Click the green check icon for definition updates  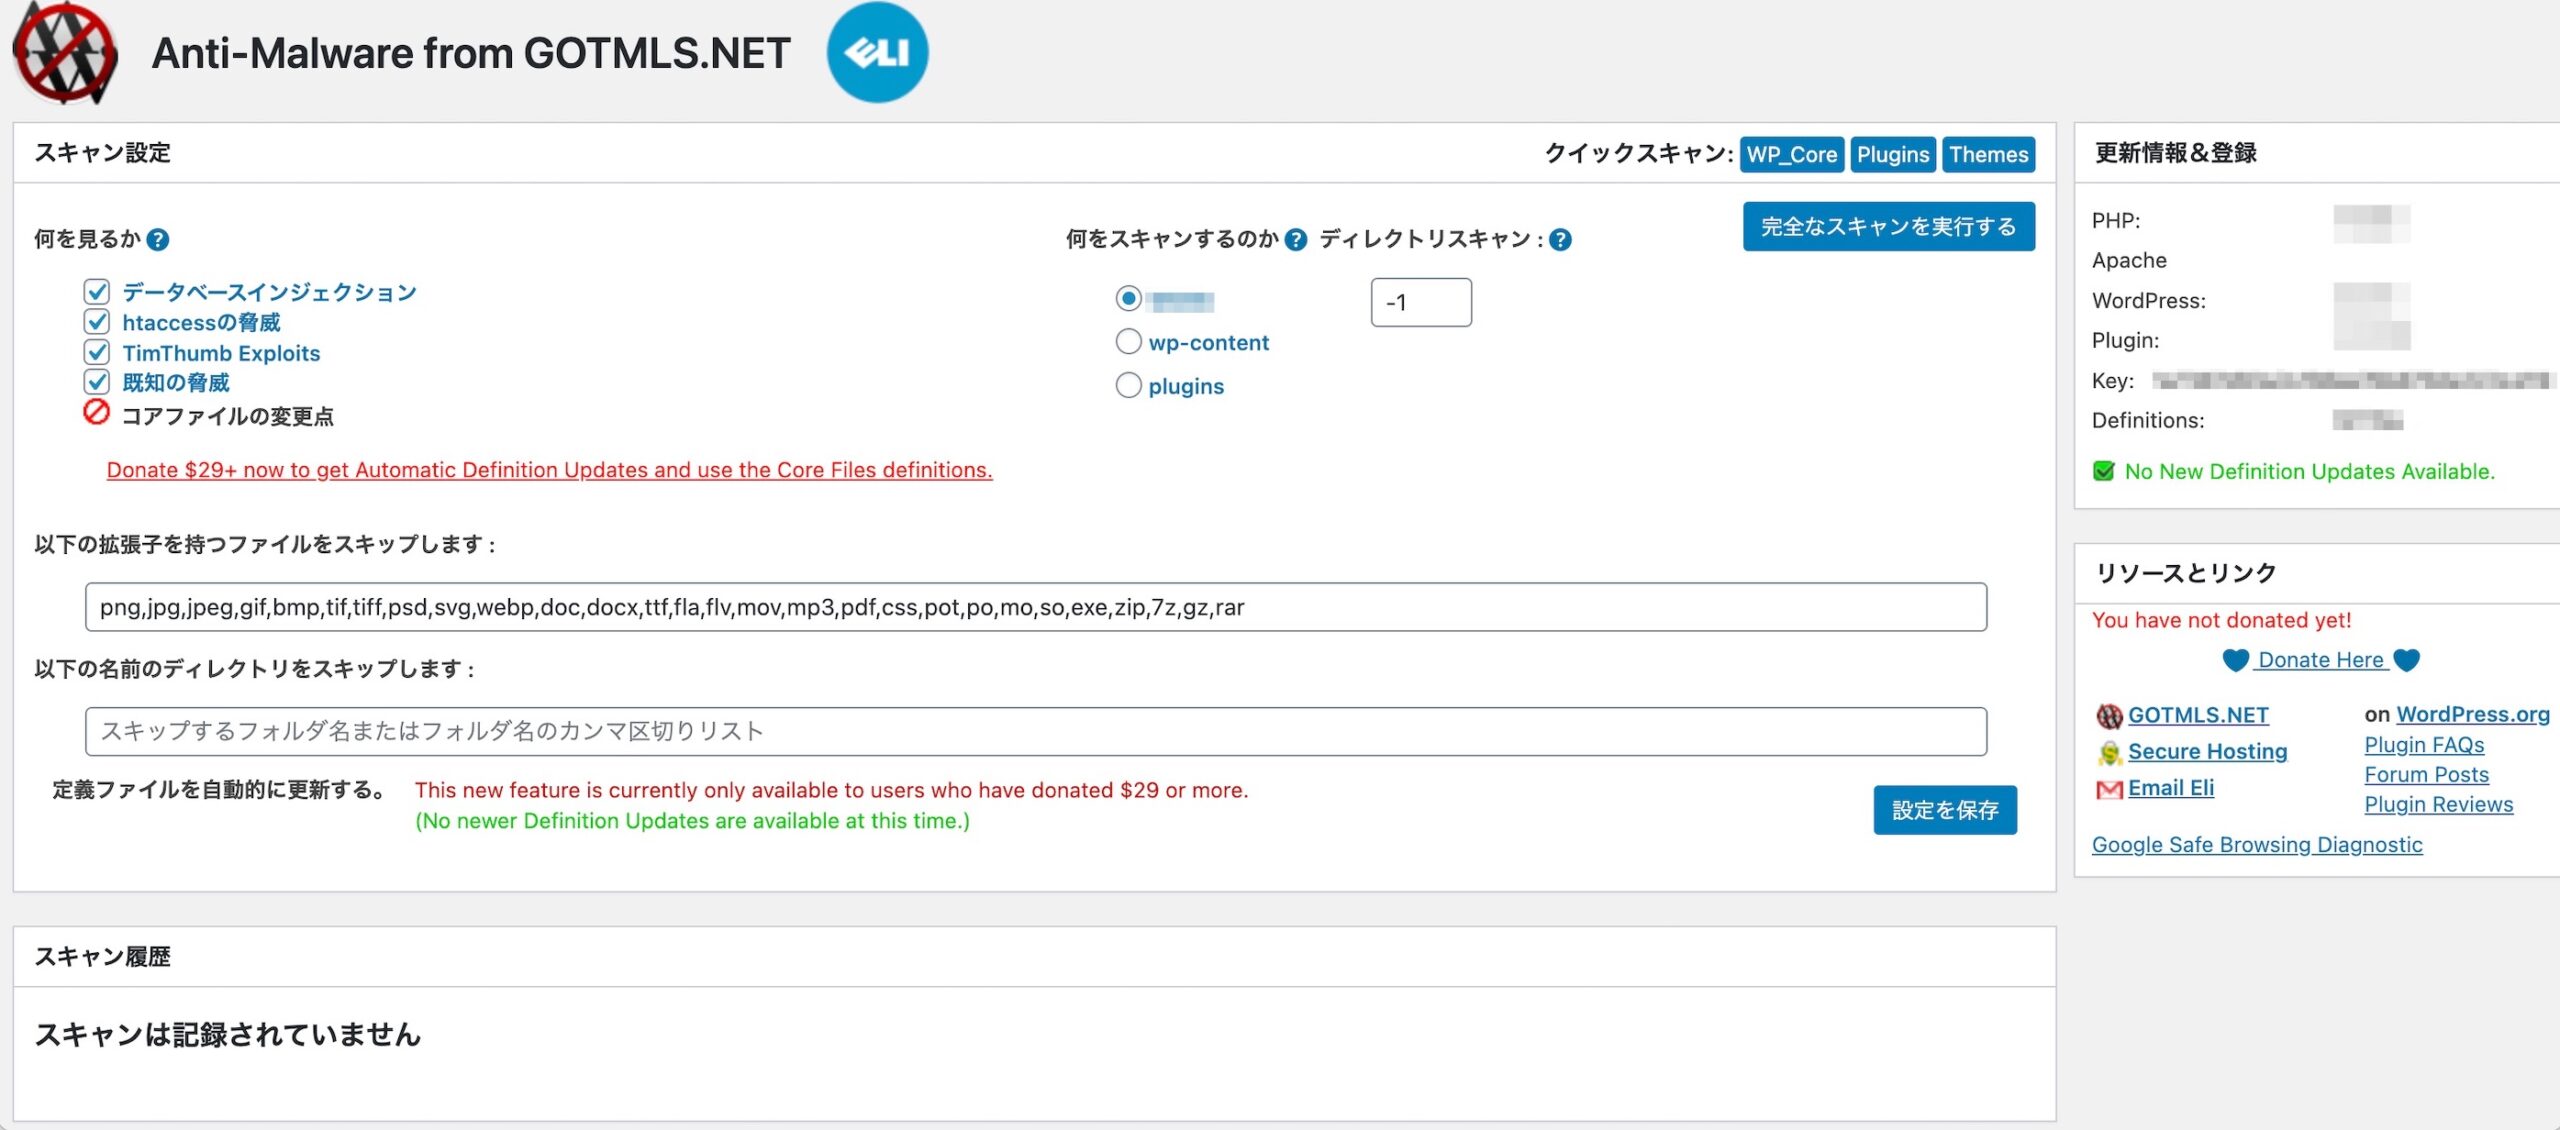[2104, 471]
